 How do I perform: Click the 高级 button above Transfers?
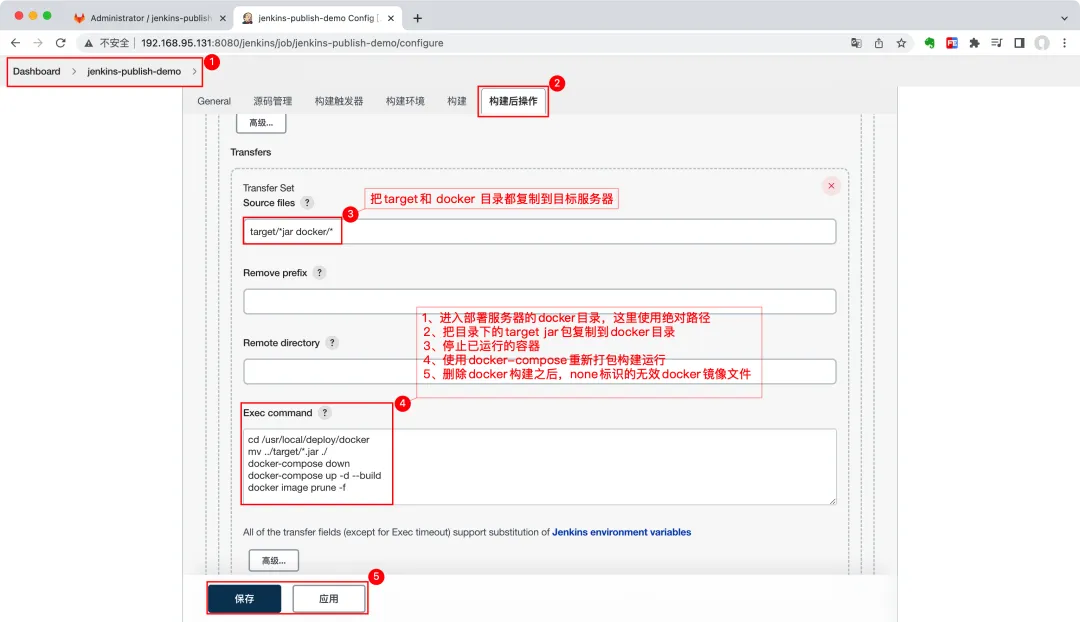[261, 123]
